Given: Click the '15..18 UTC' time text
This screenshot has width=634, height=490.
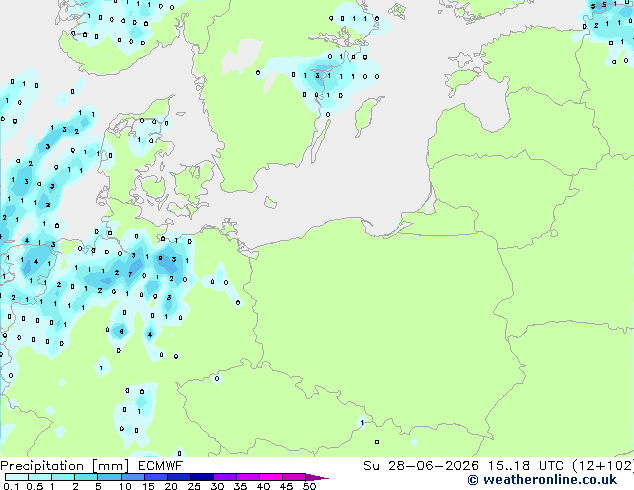Looking at the screenshot, I should (526, 466).
